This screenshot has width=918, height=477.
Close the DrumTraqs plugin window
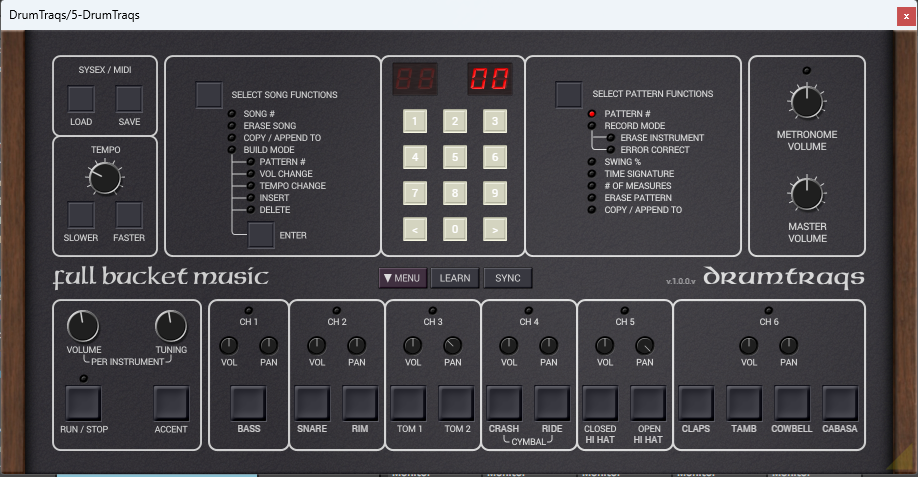coord(906,16)
